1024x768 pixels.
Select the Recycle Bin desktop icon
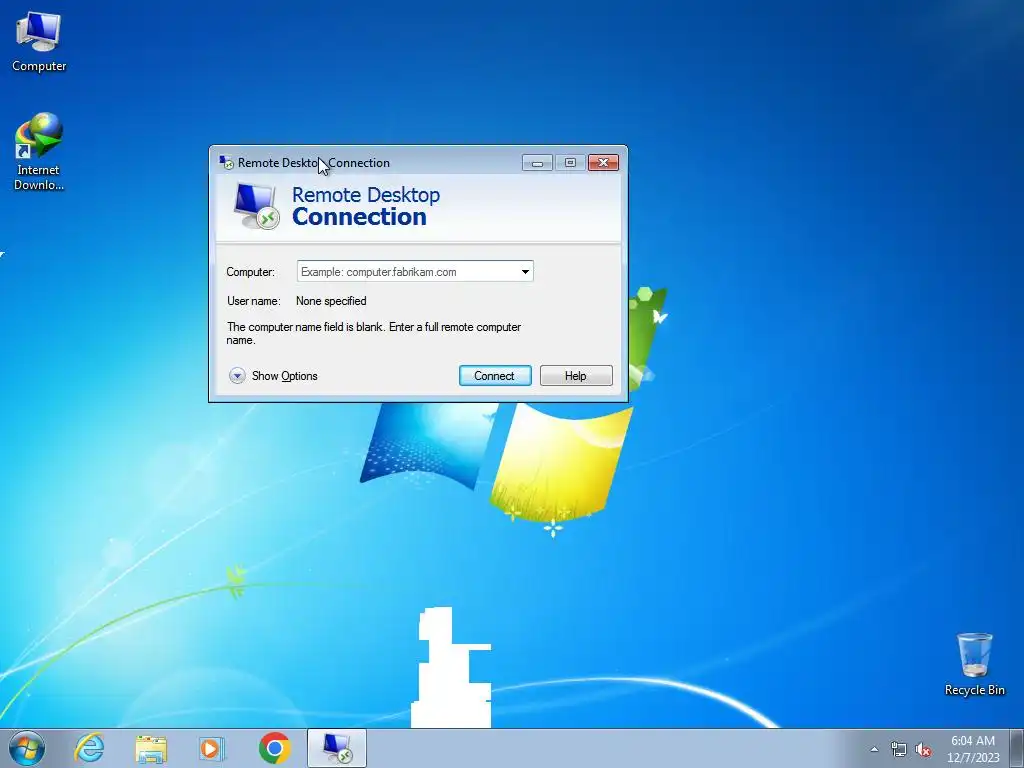pyautogui.click(x=974, y=664)
